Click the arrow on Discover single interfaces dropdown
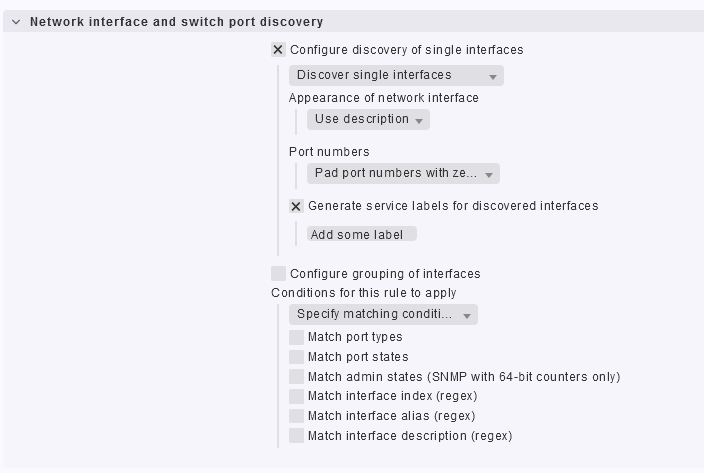The height and width of the screenshot is (473, 704). 493,77
